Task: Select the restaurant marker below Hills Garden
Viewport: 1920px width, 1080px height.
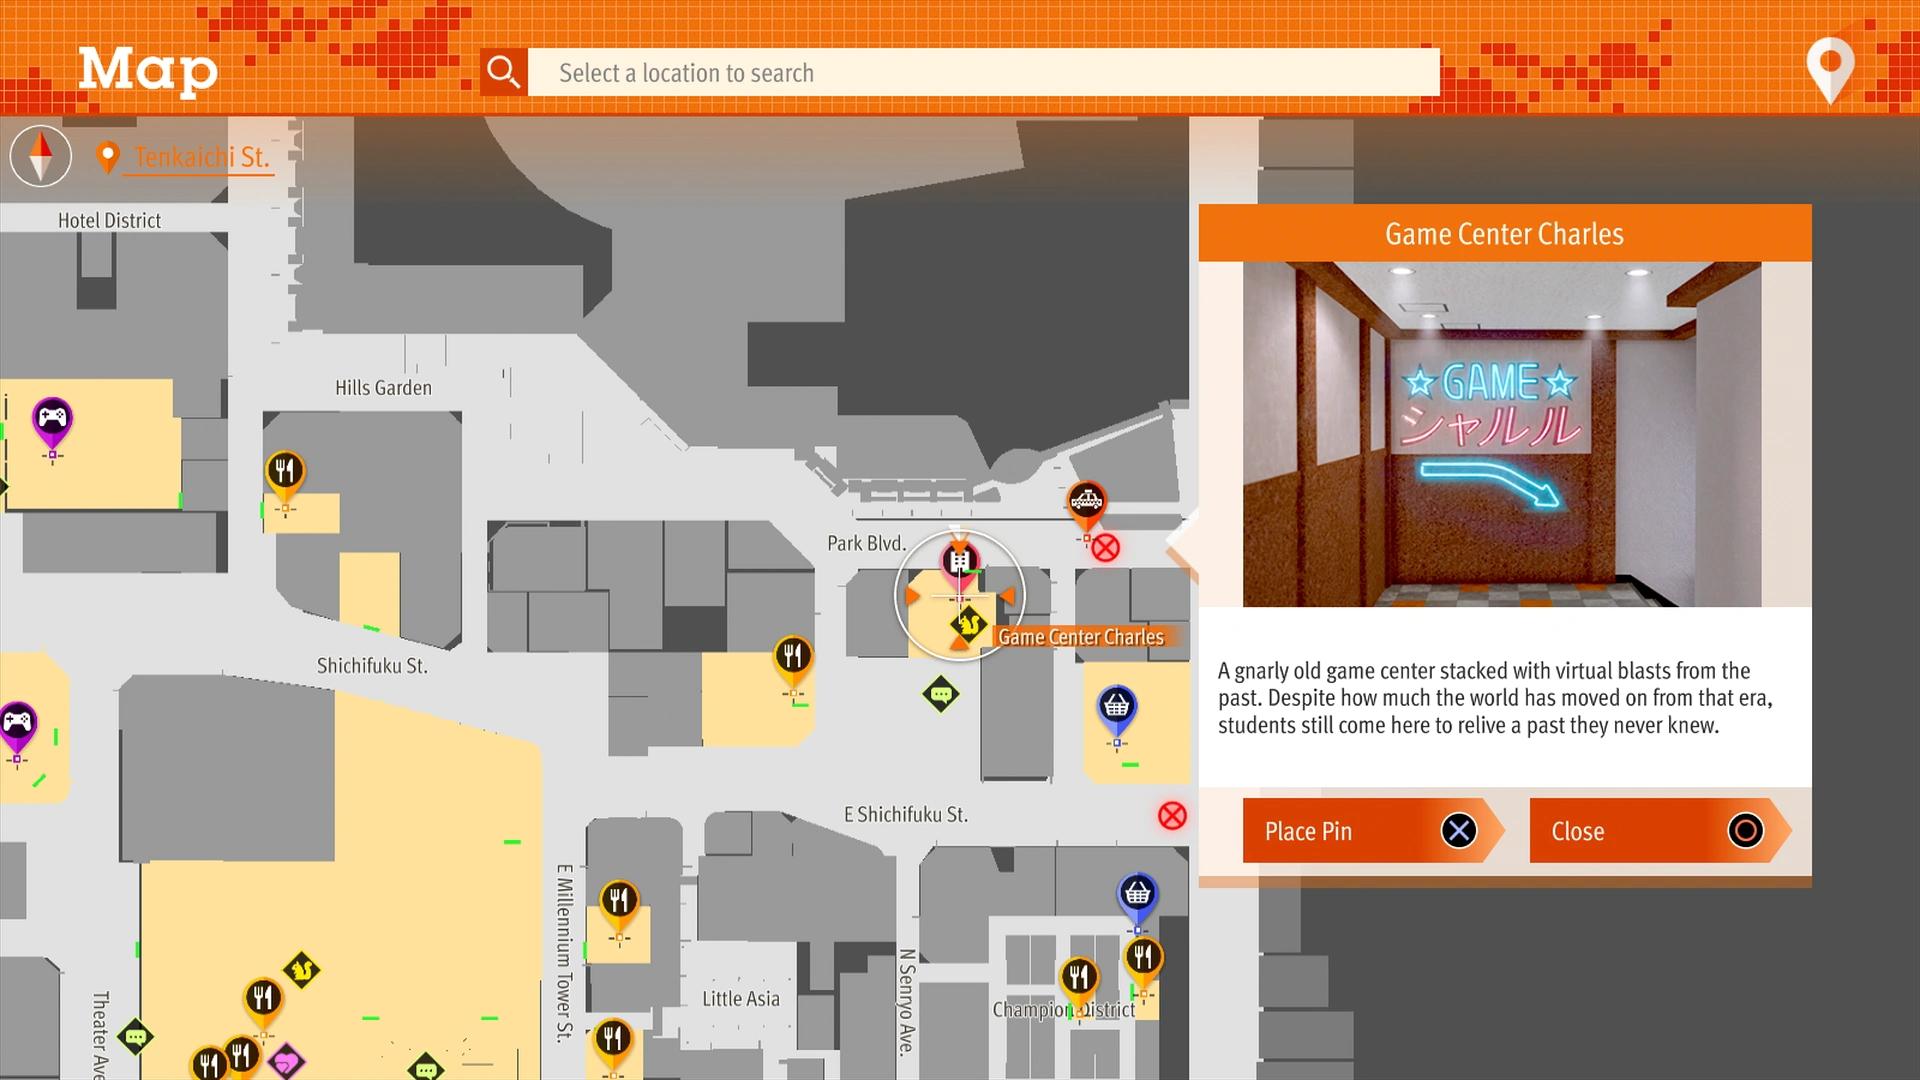Action: [x=285, y=470]
